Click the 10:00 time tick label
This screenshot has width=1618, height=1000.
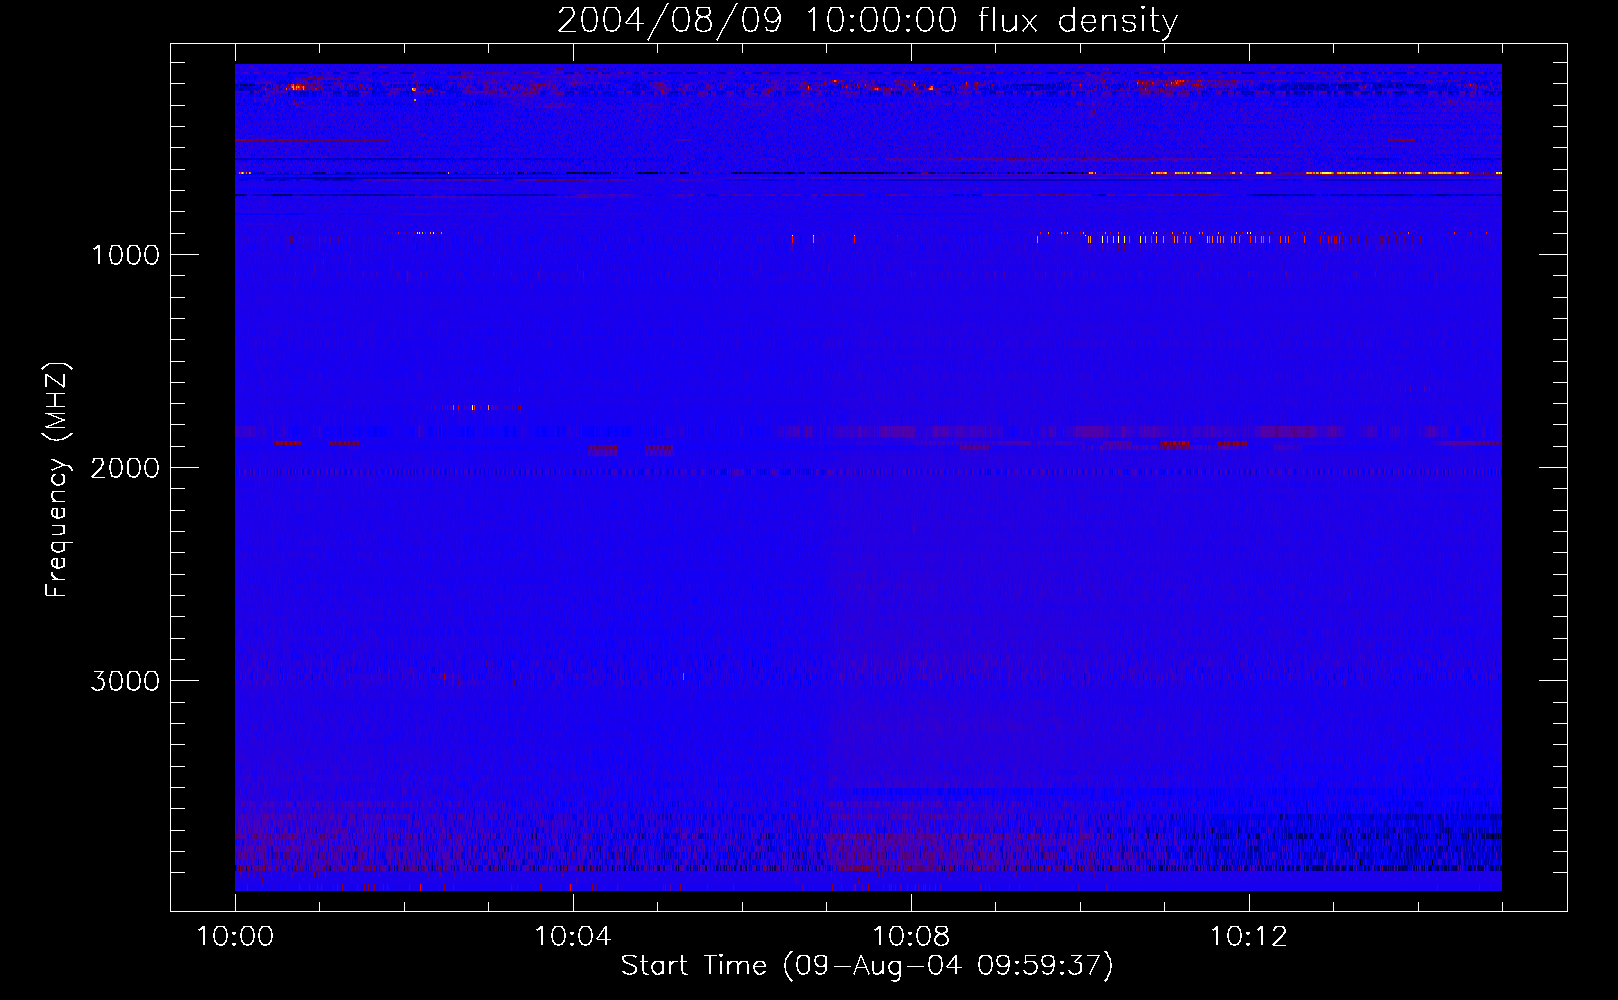coord(235,937)
